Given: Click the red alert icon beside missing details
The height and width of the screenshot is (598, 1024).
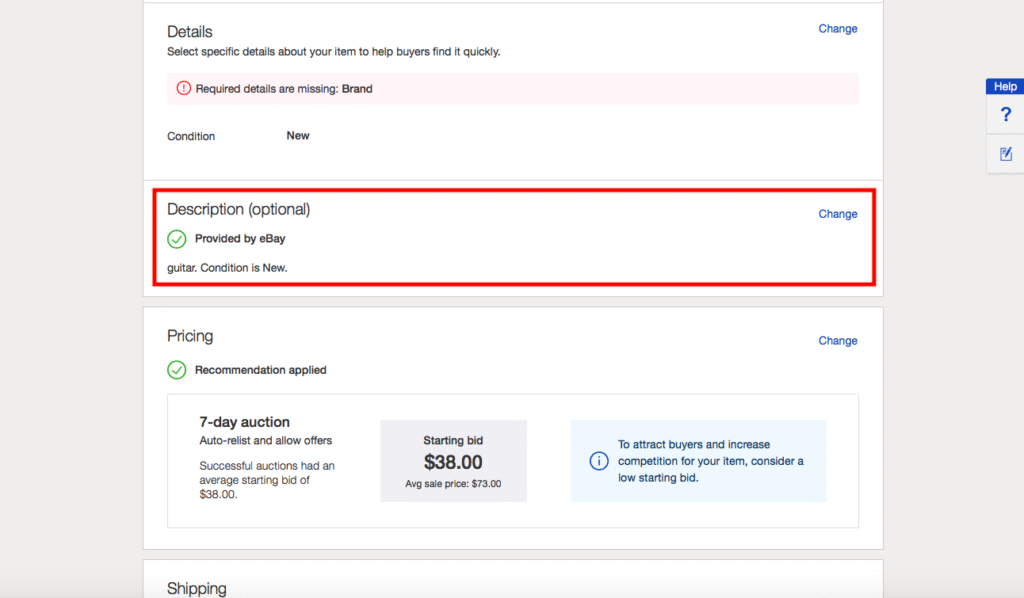Looking at the screenshot, I should [x=183, y=89].
